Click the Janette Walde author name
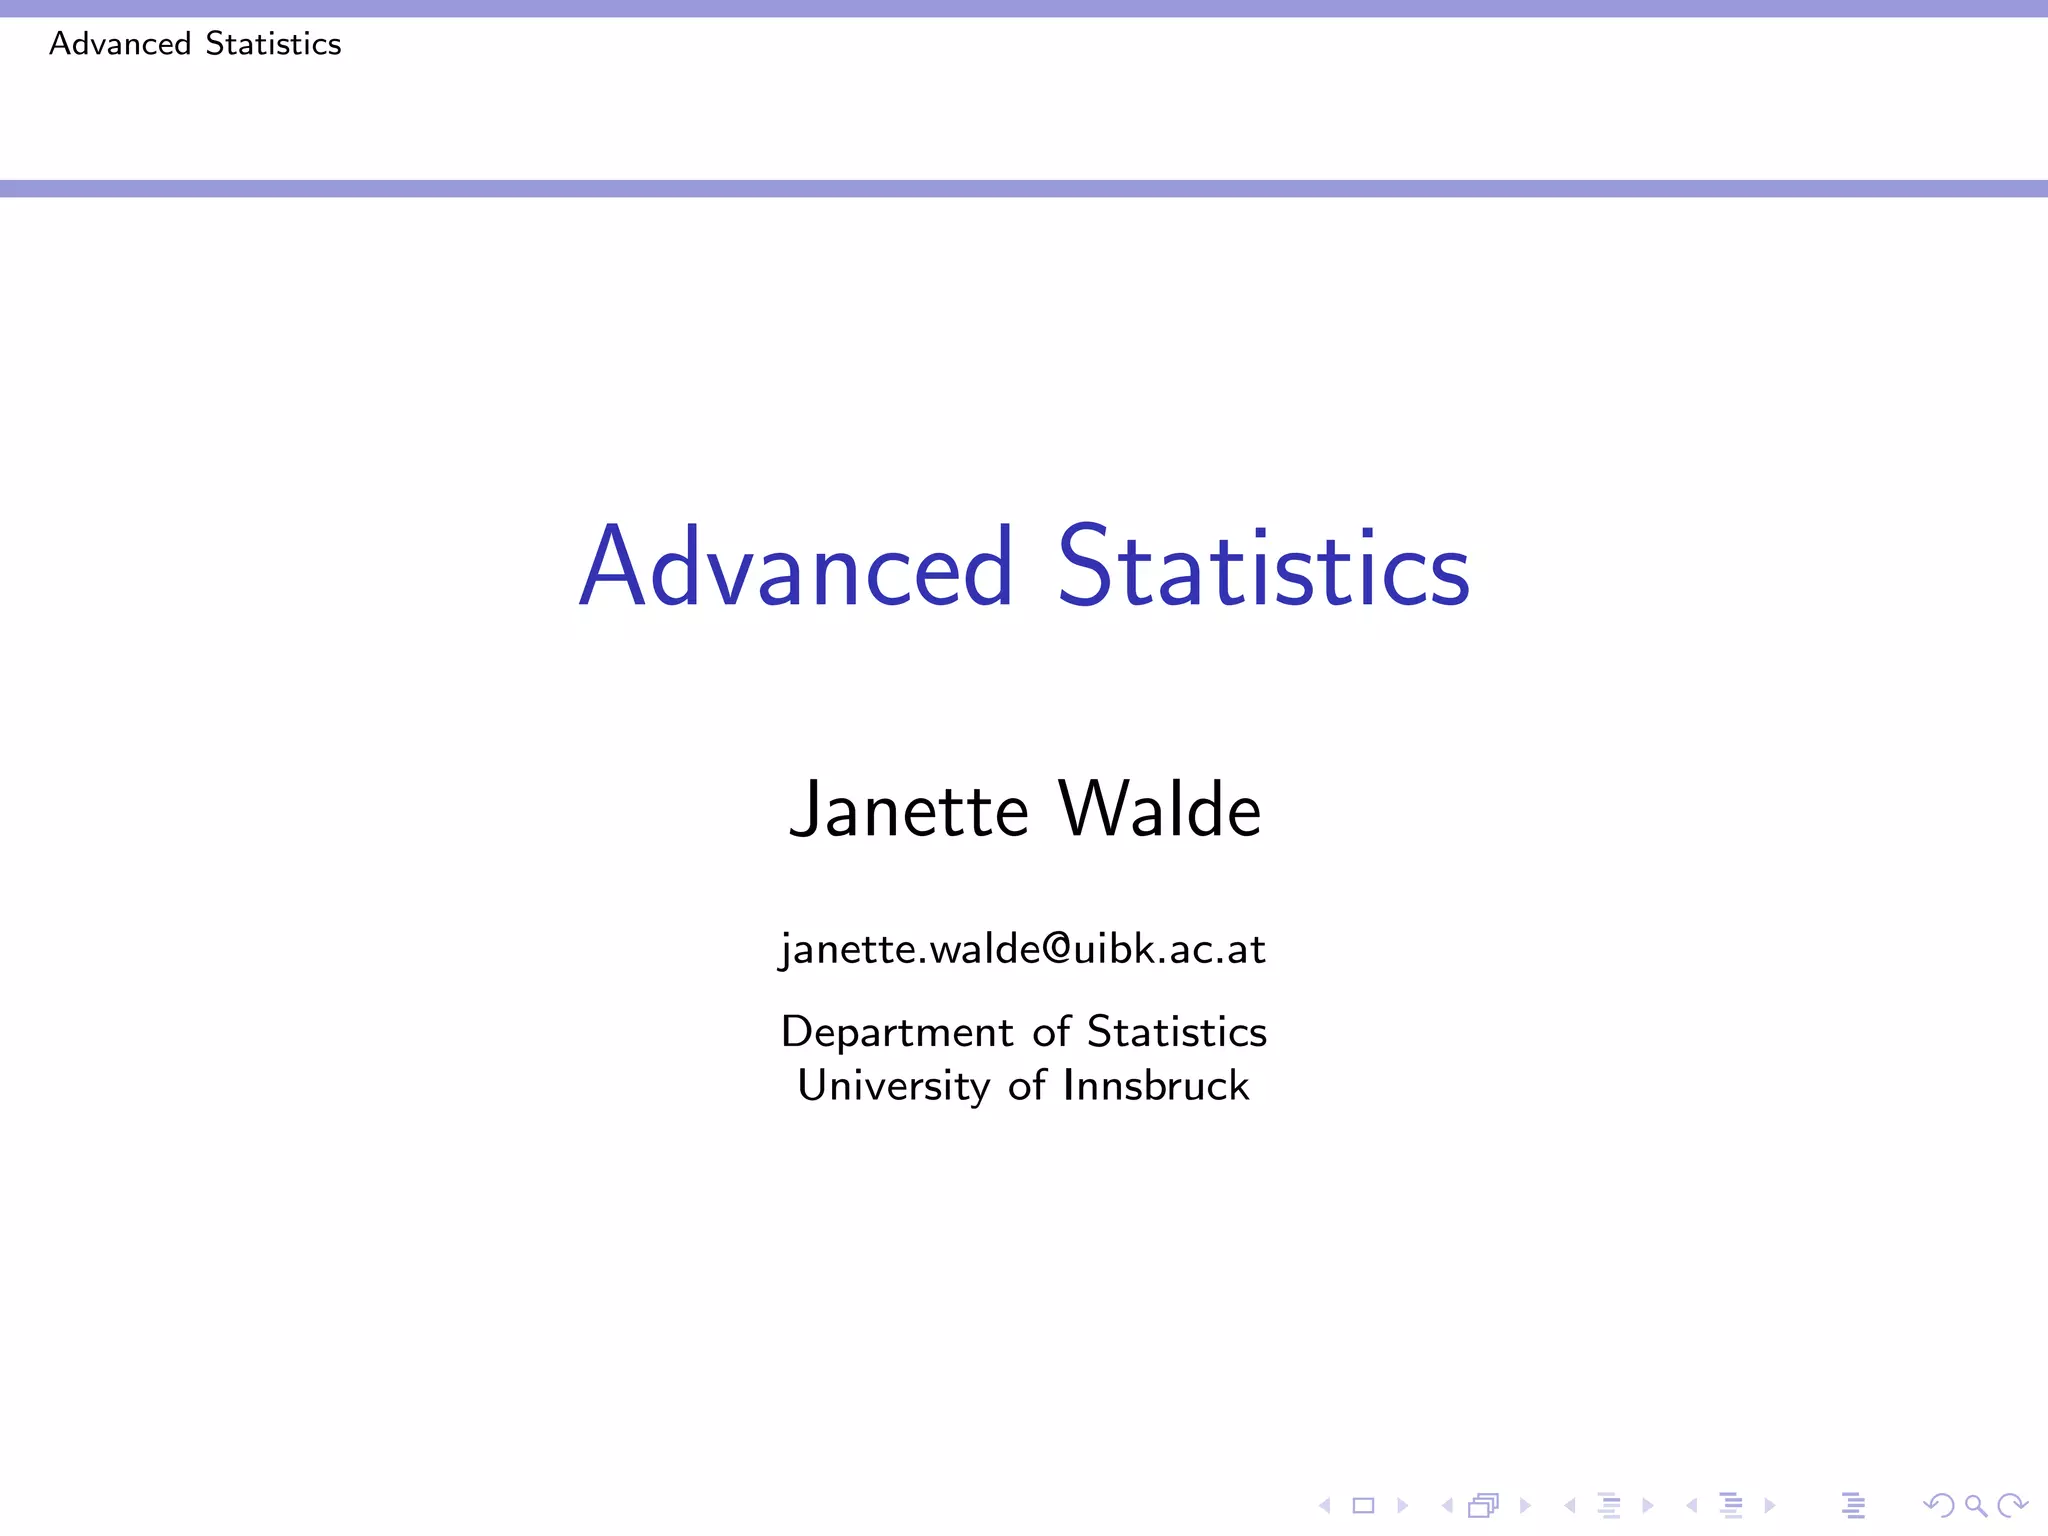This screenshot has height=1536, width=2048. pos(1024,809)
